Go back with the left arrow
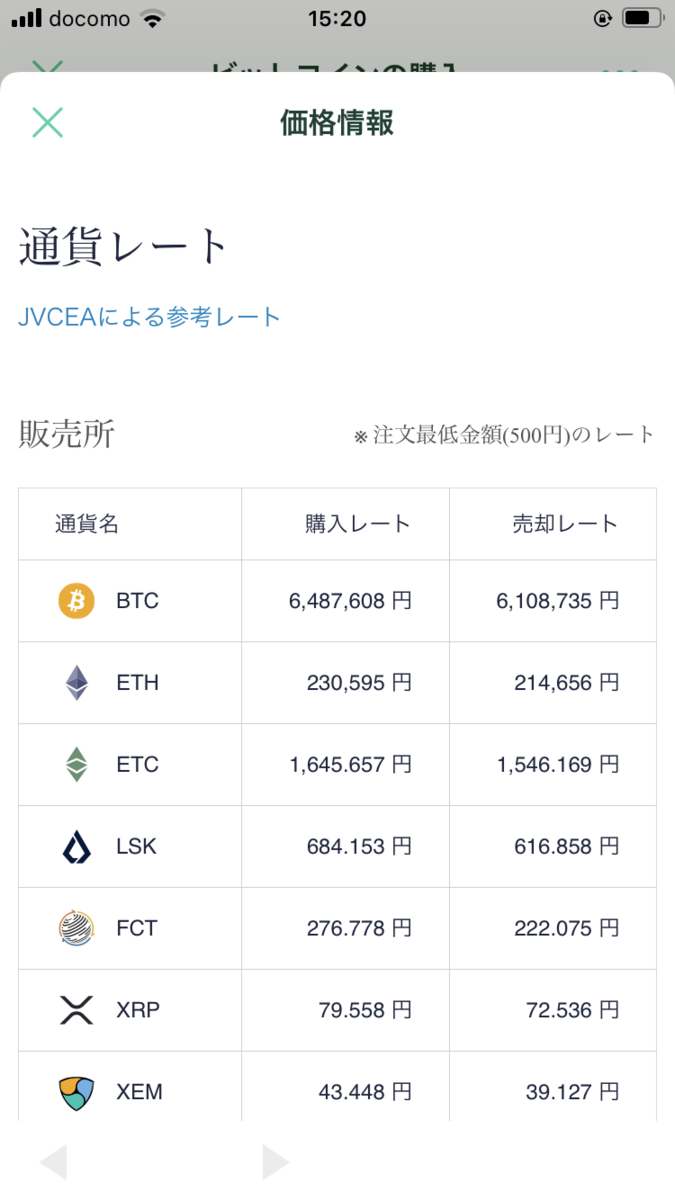Viewport: 675px width, 1200px height. click(53, 1162)
